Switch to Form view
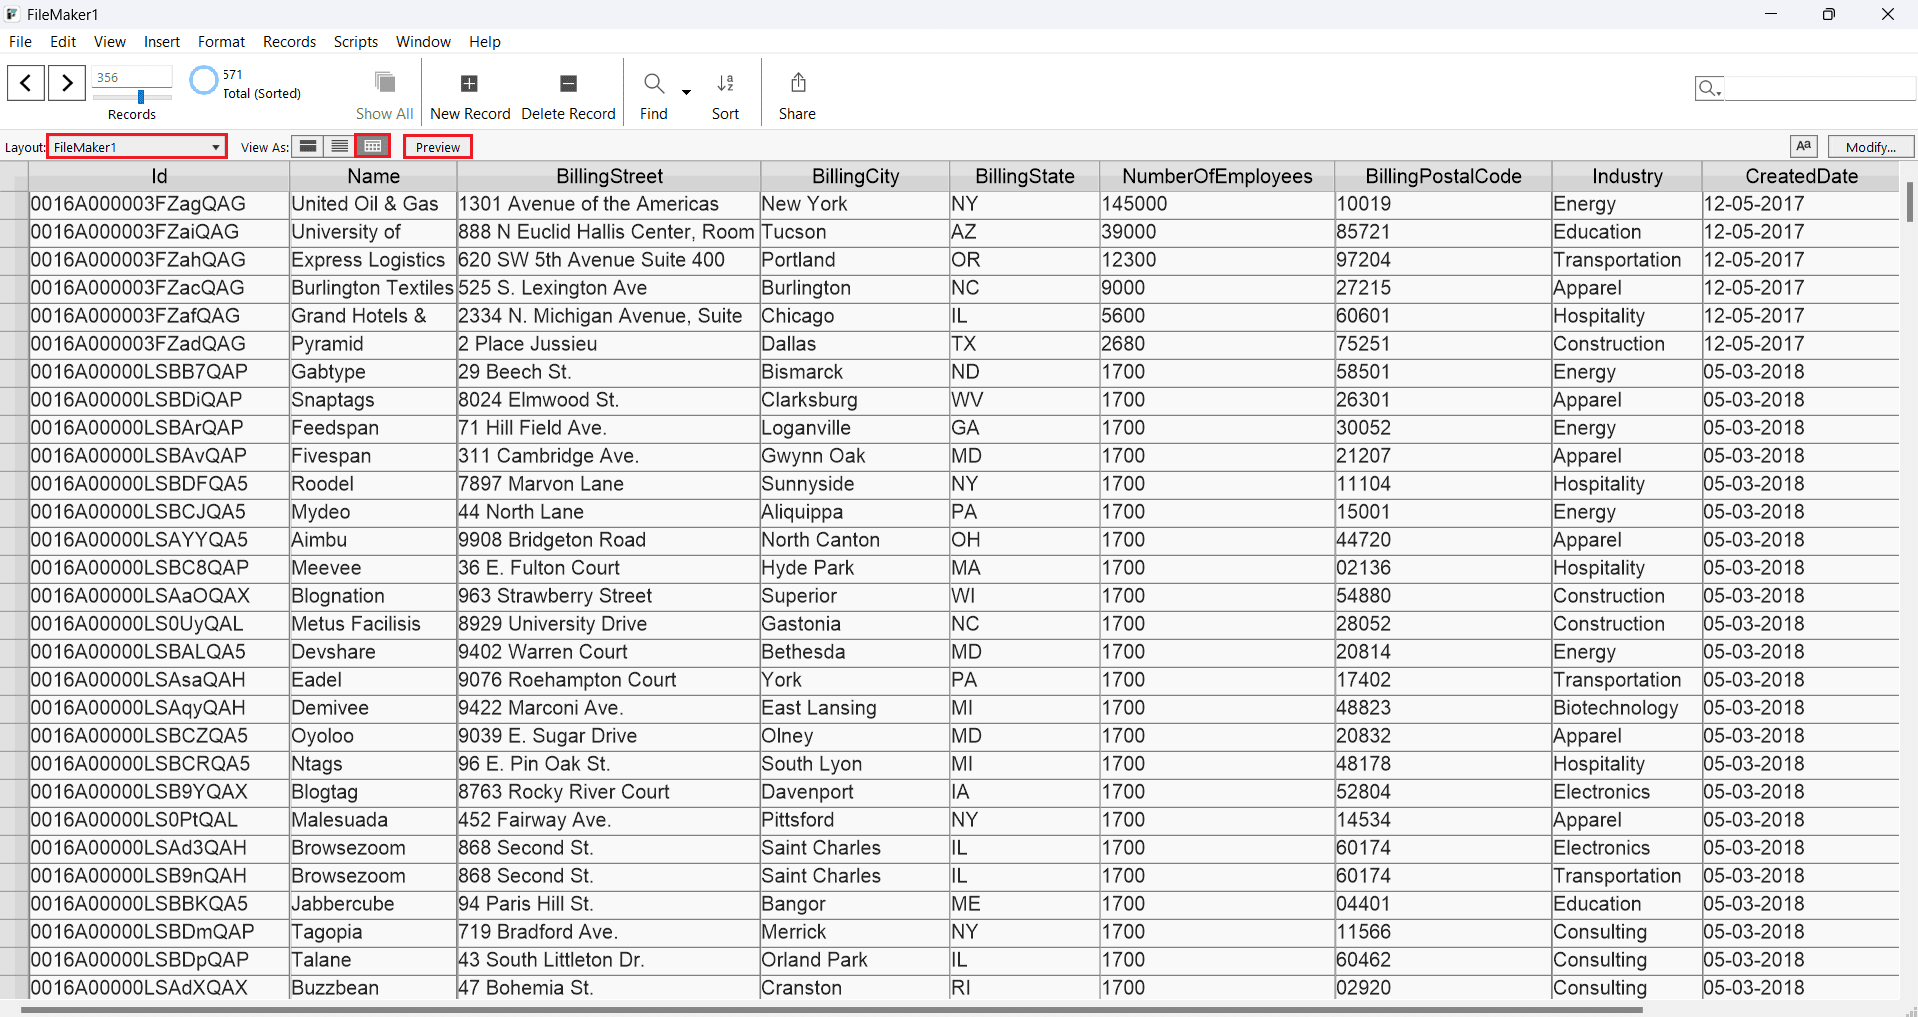1918x1017 pixels. pyautogui.click(x=309, y=147)
